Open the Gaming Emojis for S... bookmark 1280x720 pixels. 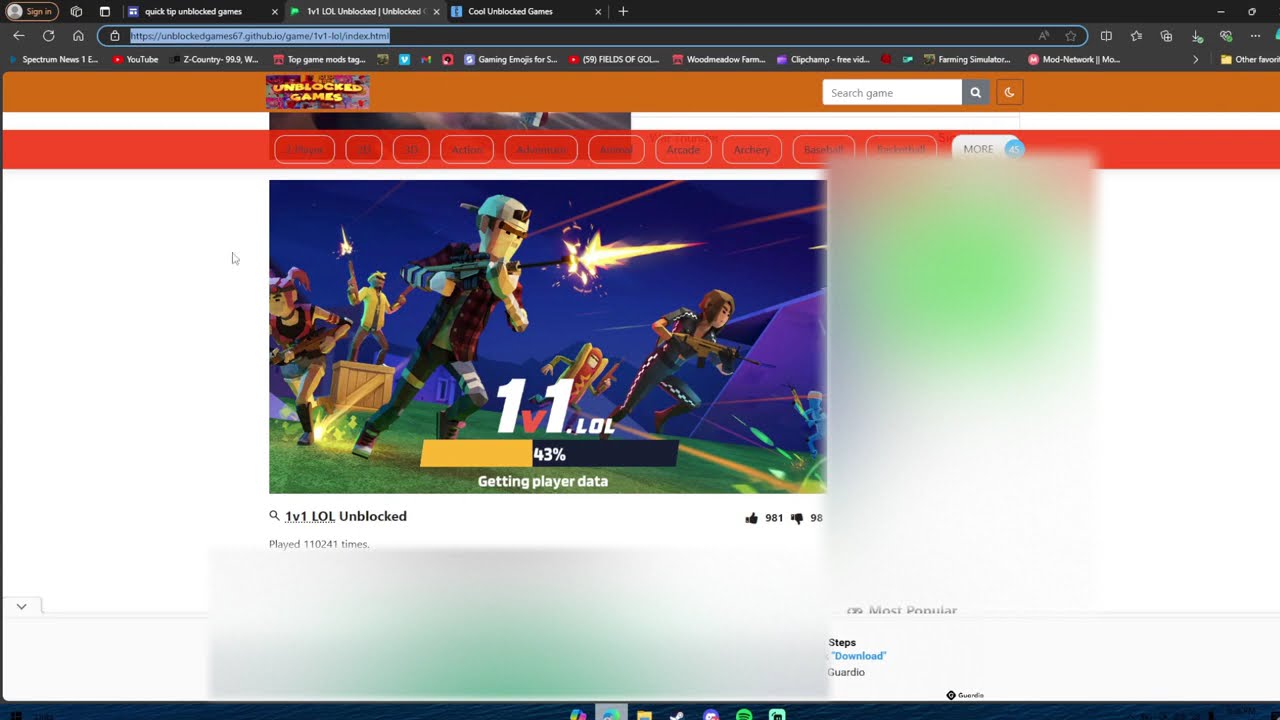click(x=511, y=59)
